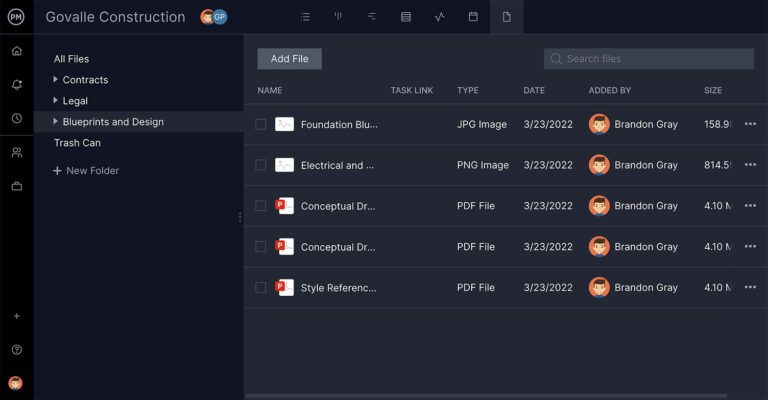Open the team people icon in sidebar
This screenshot has width=768, height=400.
16,152
